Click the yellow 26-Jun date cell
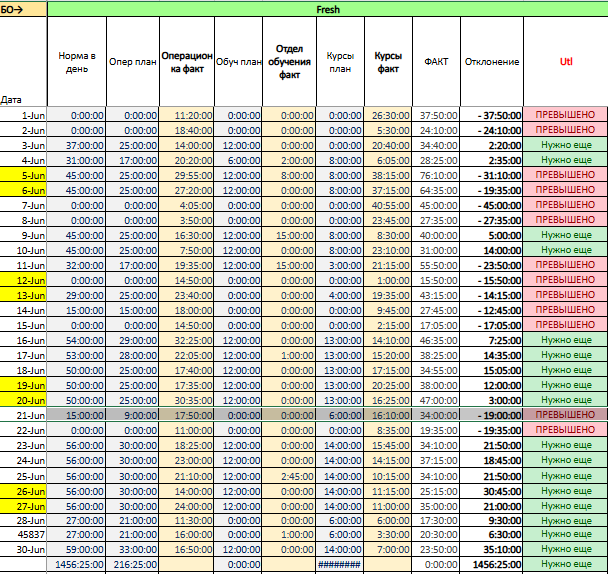 pyautogui.click(x=23, y=491)
